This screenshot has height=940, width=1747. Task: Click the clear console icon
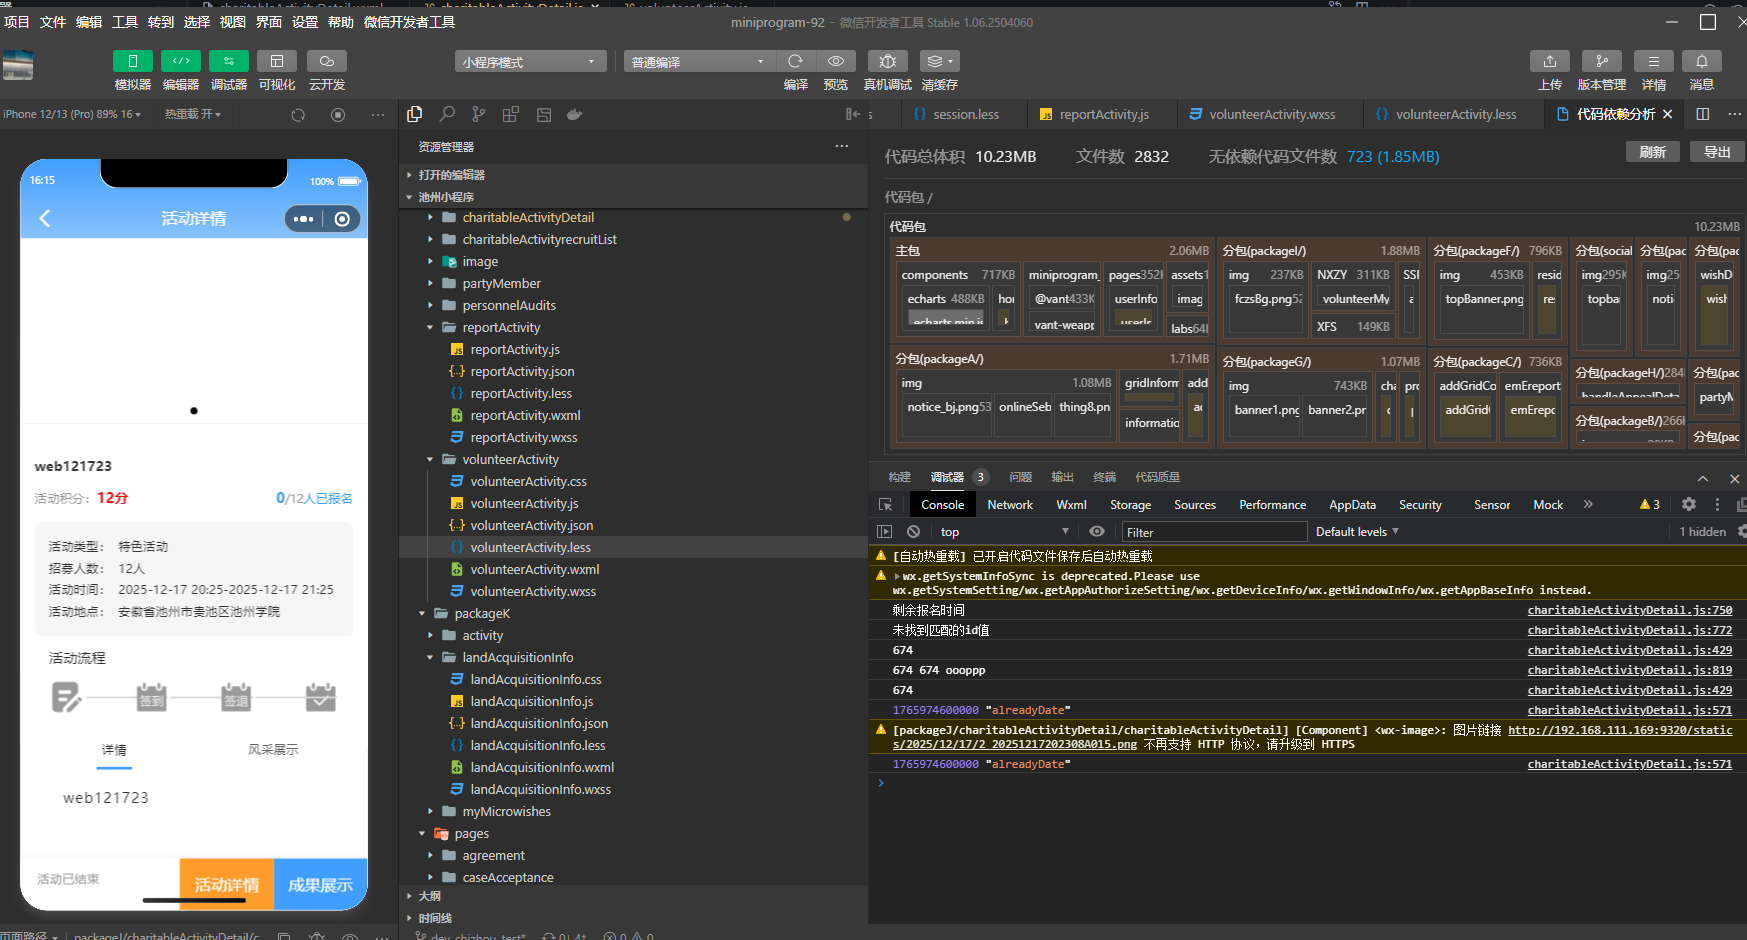pyautogui.click(x=913, y=532)
